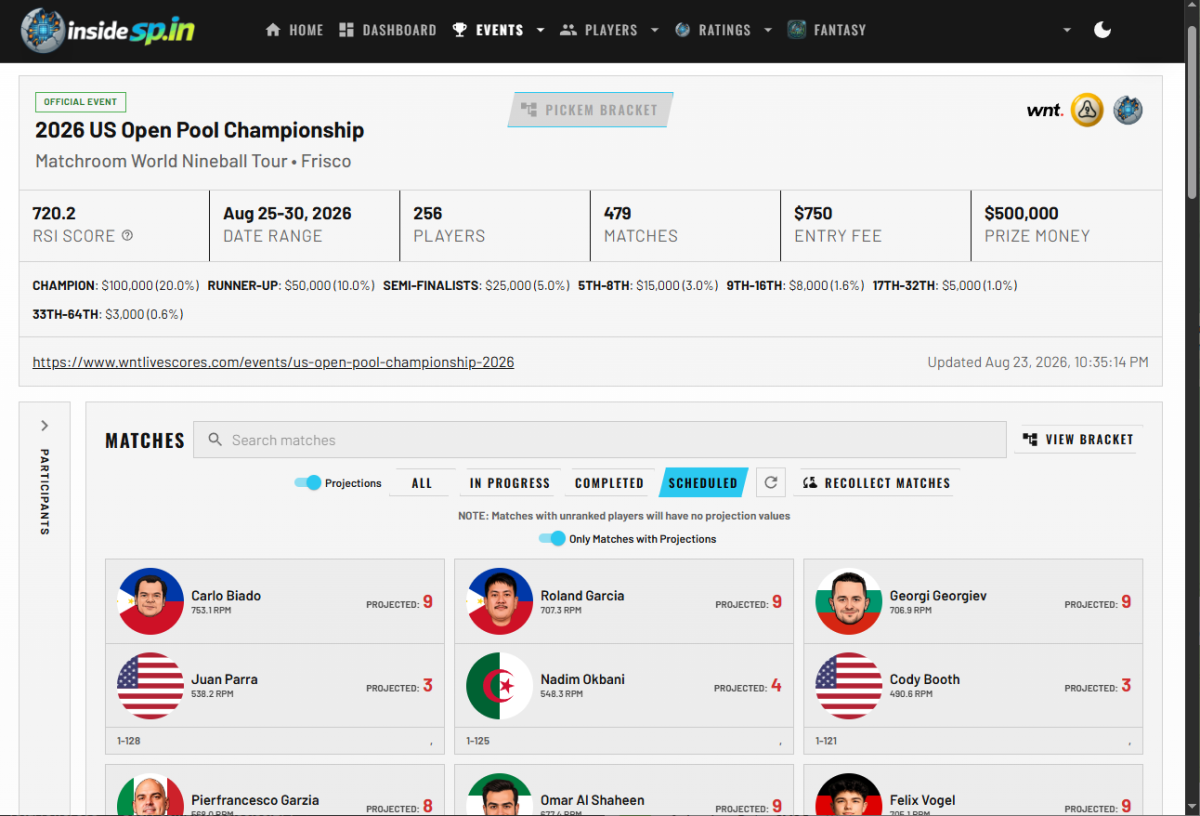Open the wntlivescores.com event link
The height and width of the screenshot is (816, 1200).
coord(273,362)
